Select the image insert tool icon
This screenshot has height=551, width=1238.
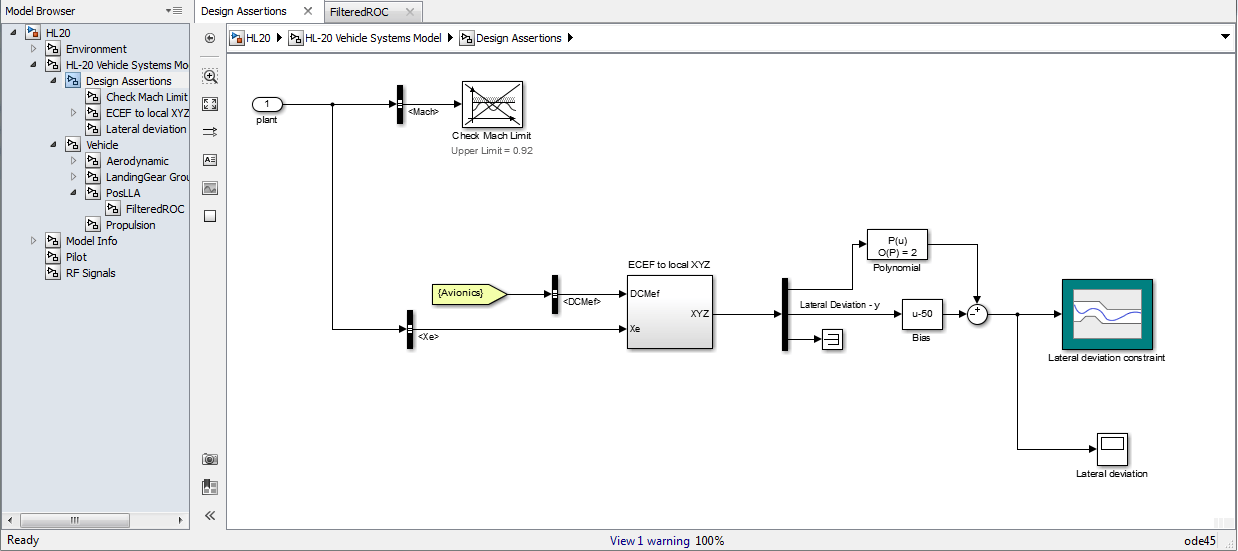tap(210, 188)
